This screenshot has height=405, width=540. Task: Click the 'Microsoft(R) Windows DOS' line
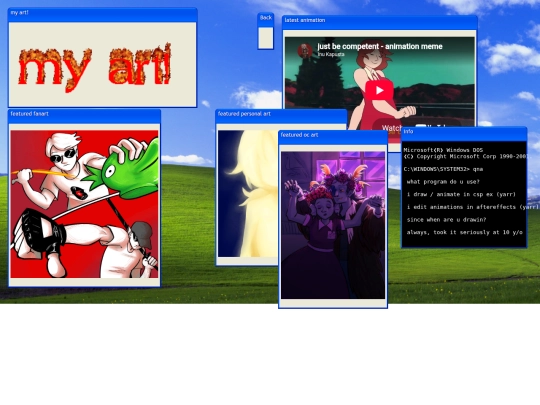click(x=443, y=150)
